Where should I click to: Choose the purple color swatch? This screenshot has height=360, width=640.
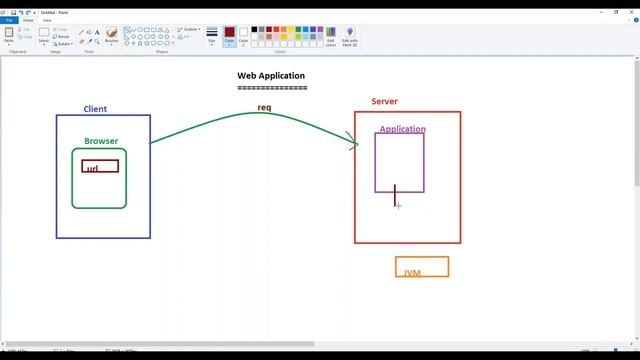[320, 29]
